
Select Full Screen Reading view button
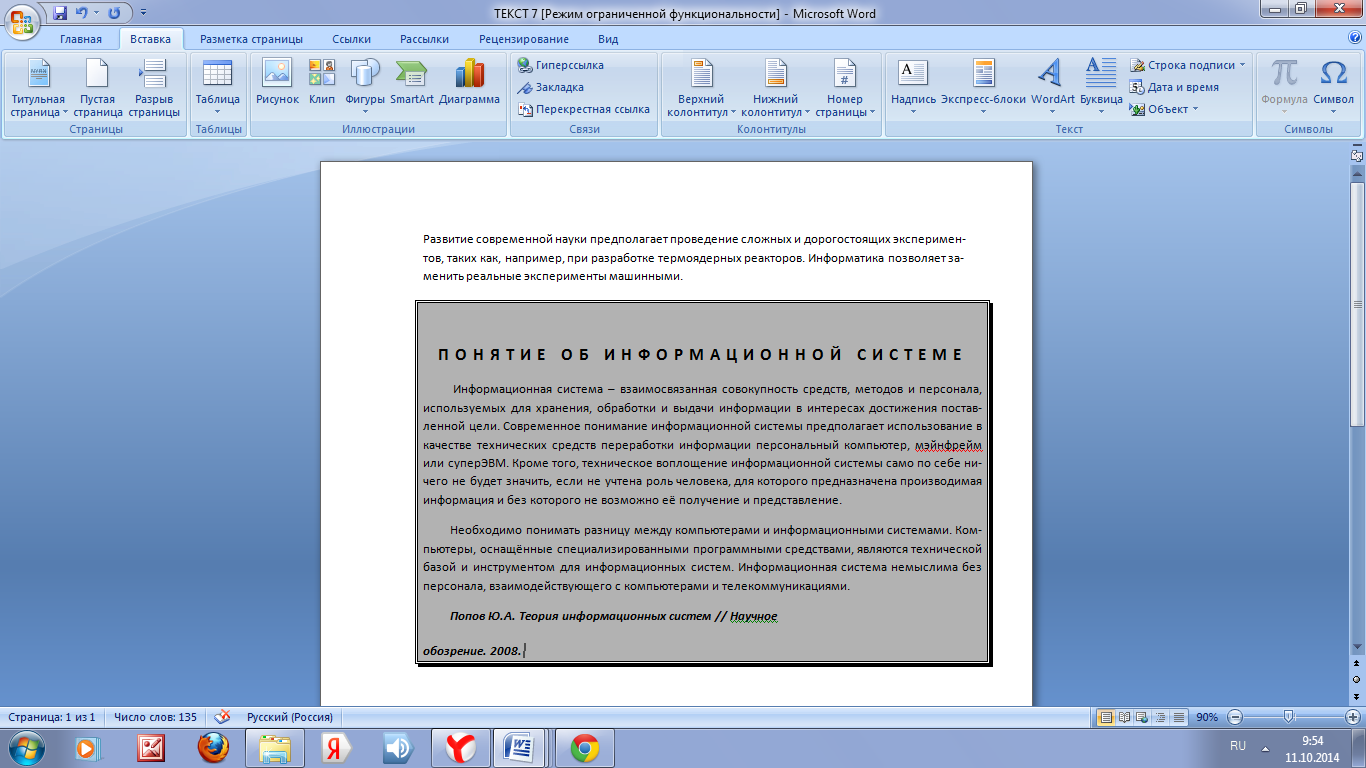1124,717
